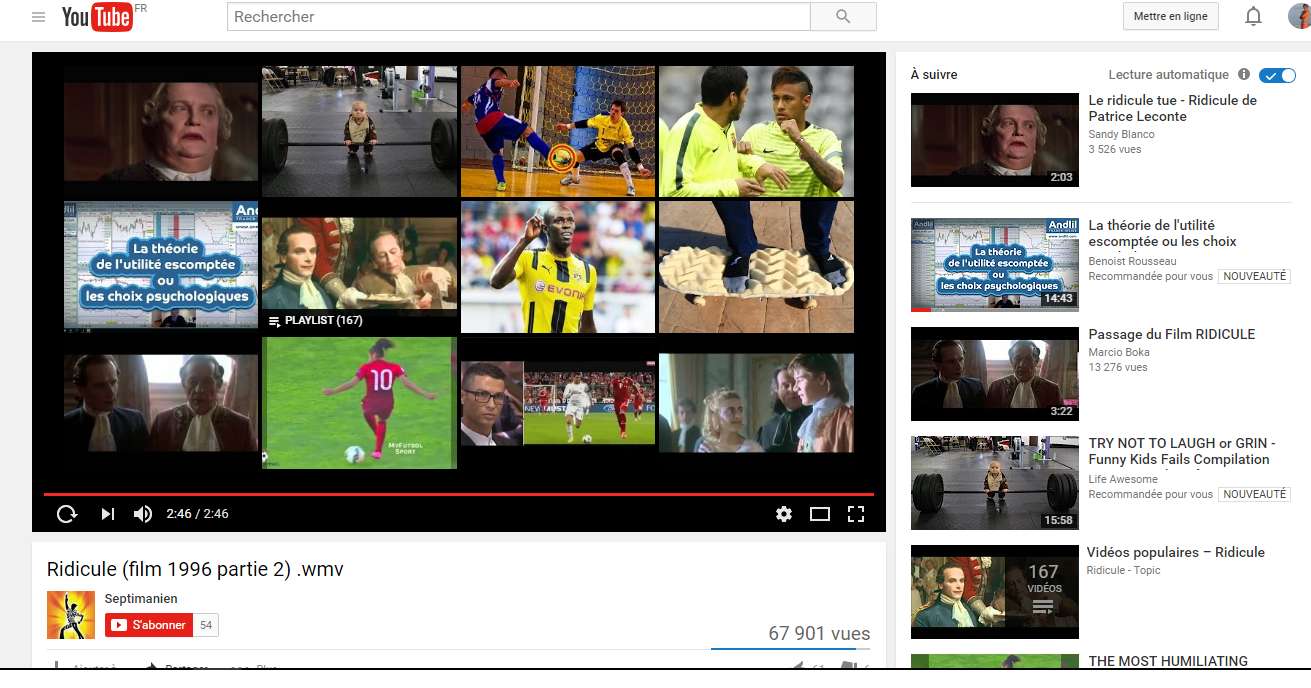Open Septimanien channel name link
This screenshot has width=1311, height=688.
click(141, 599)
